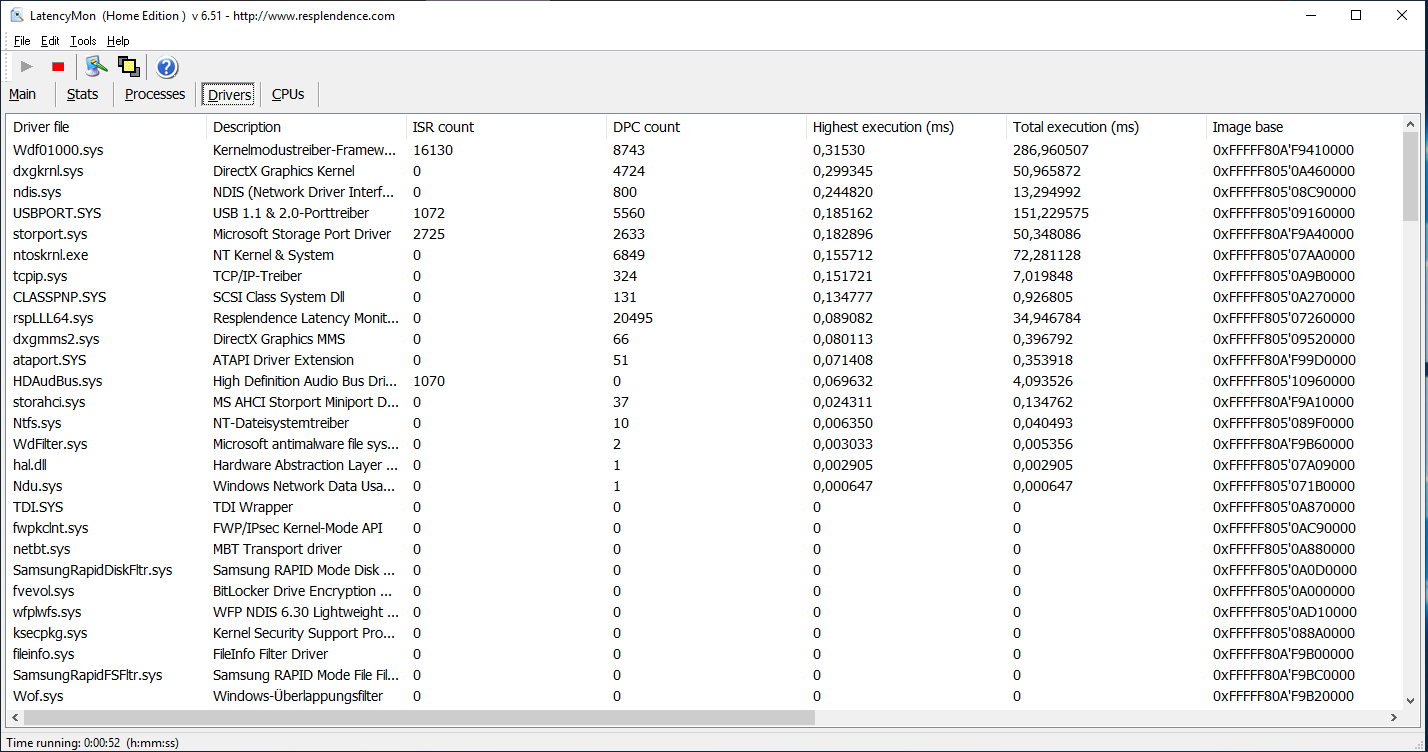This screenshot has width=1428, height=752.
Task: Select the fileinfo.sys driver row
Action: point(704,654)
